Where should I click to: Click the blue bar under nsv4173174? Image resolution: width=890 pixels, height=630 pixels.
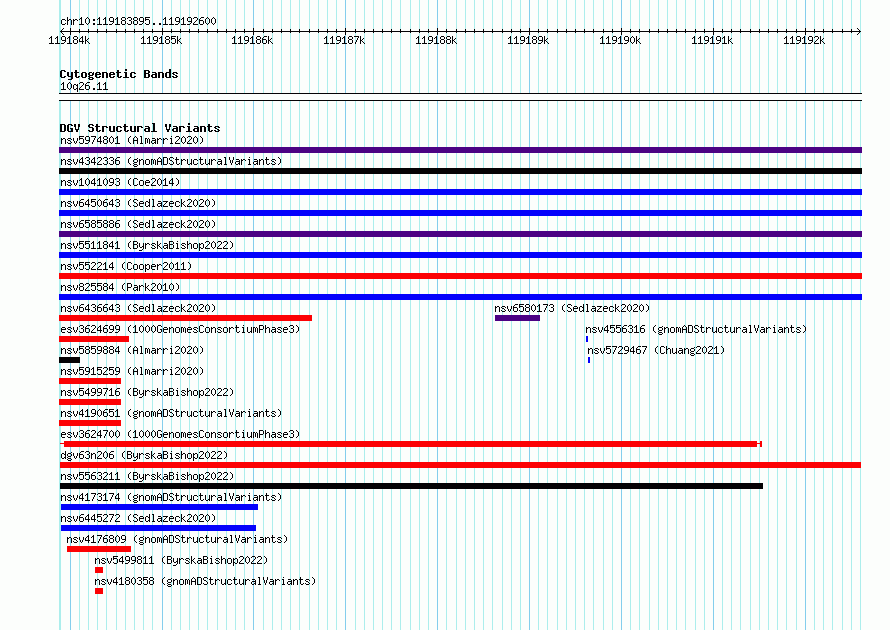coord(159,507)
